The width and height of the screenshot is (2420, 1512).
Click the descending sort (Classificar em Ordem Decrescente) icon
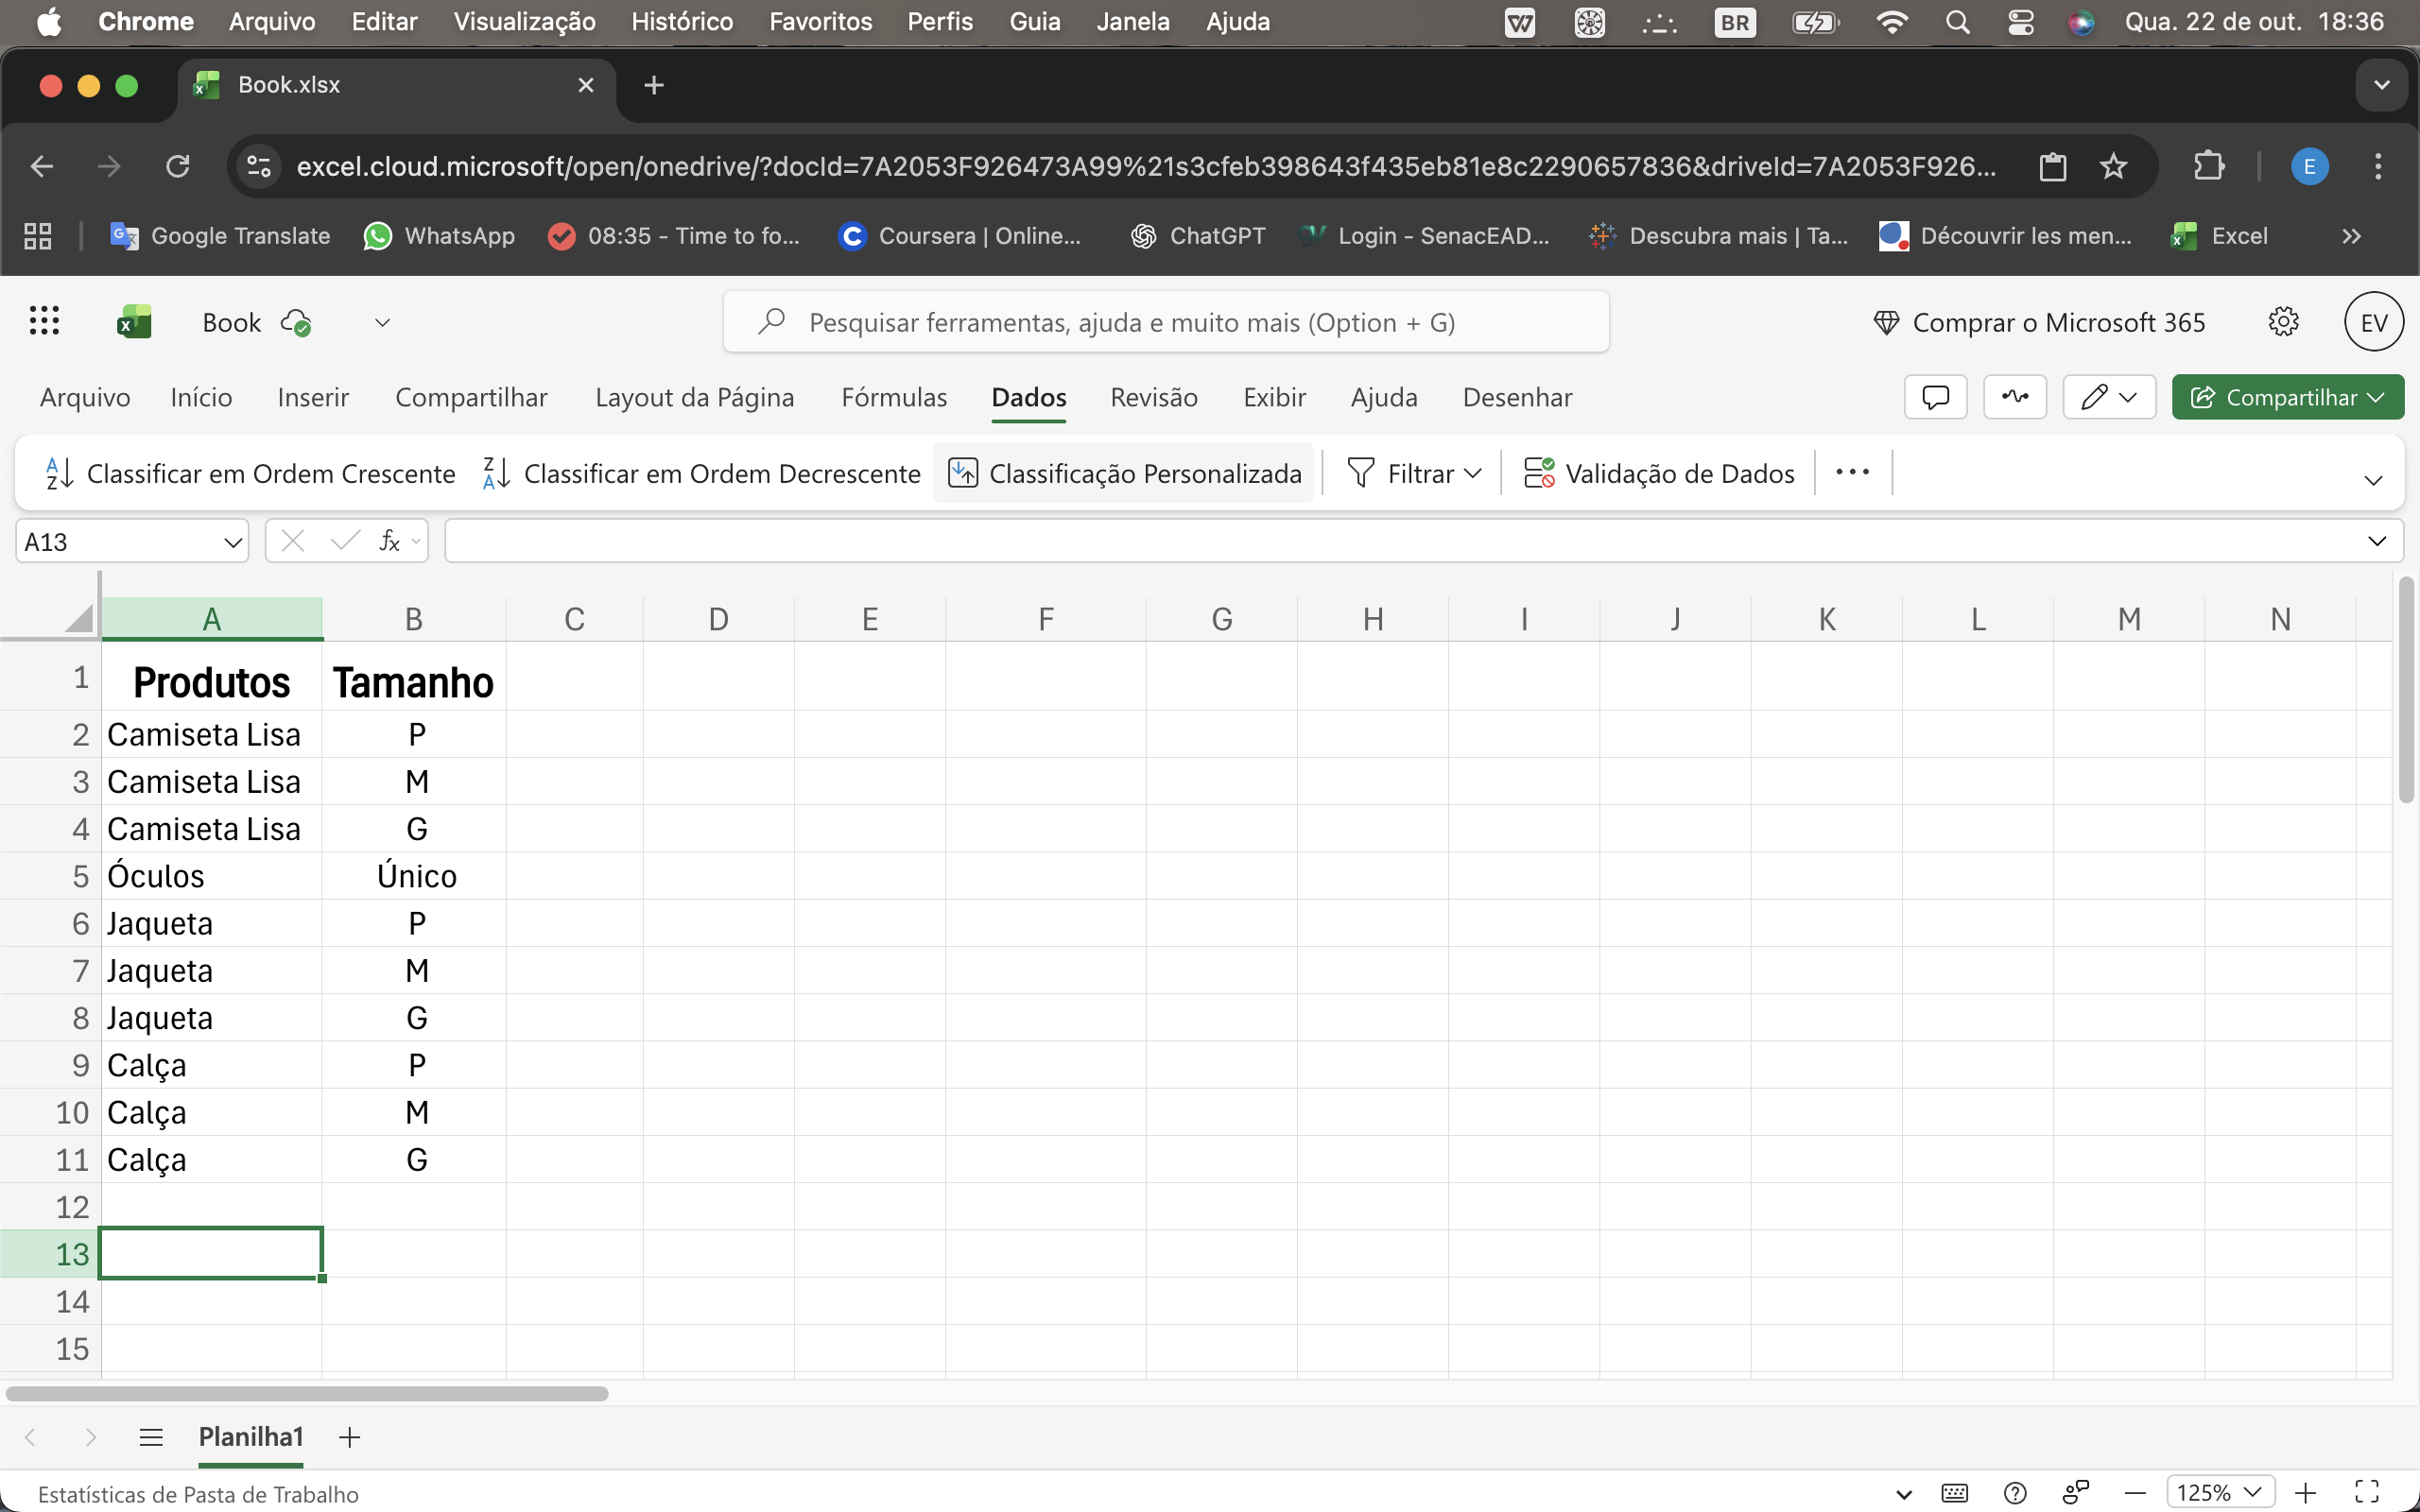coord(496,473)
